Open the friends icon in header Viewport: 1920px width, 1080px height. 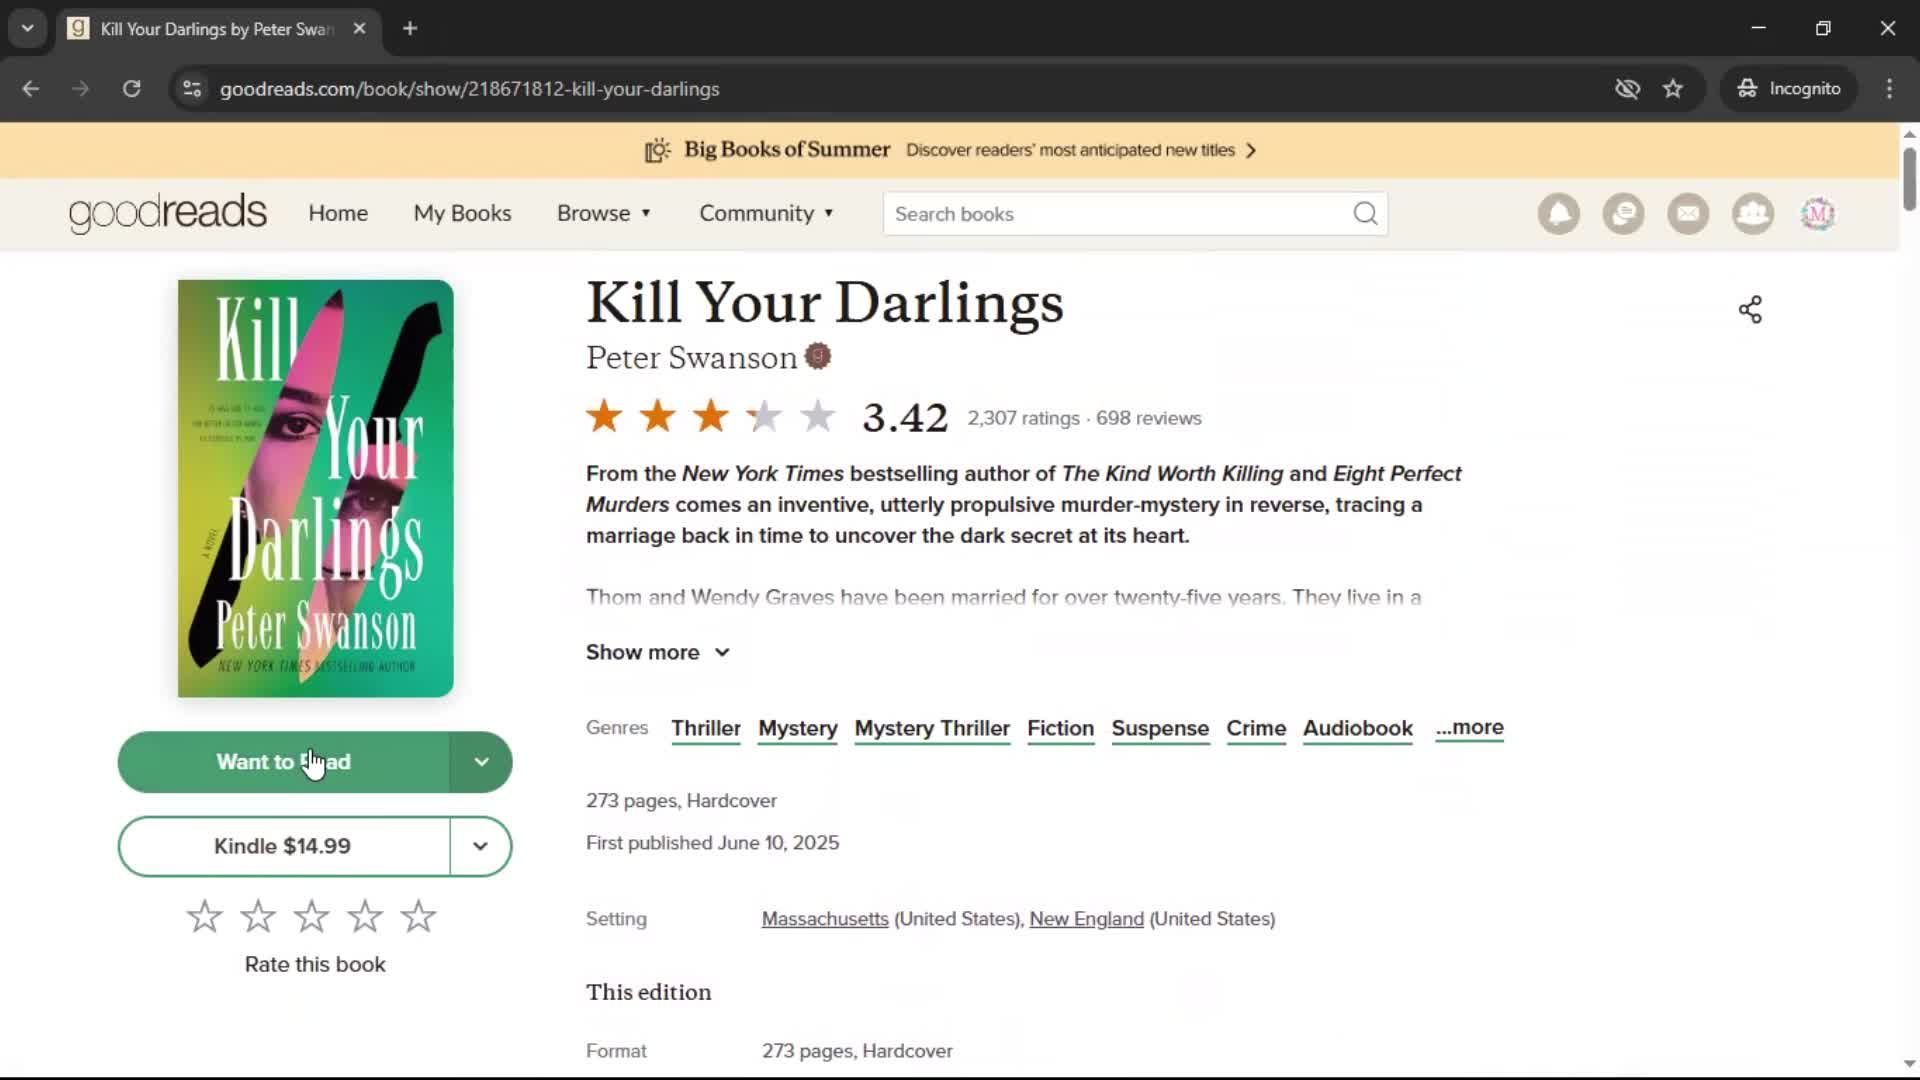click(1753, 214)
